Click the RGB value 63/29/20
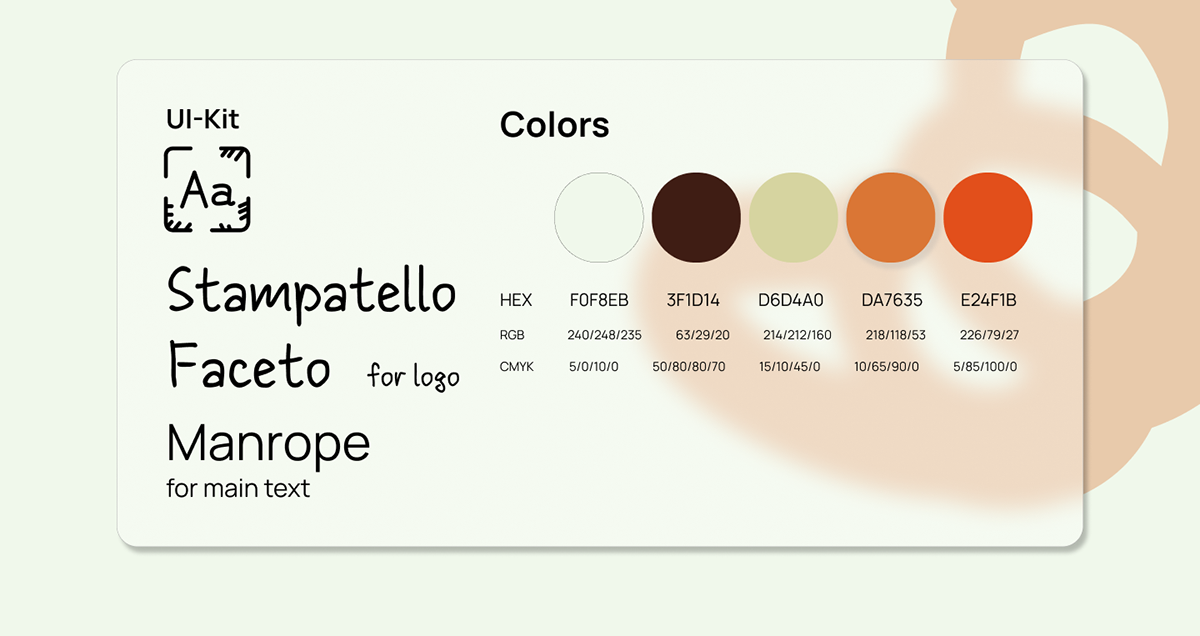This screenshot has width=1200, height=636. [x=703, y=335]
